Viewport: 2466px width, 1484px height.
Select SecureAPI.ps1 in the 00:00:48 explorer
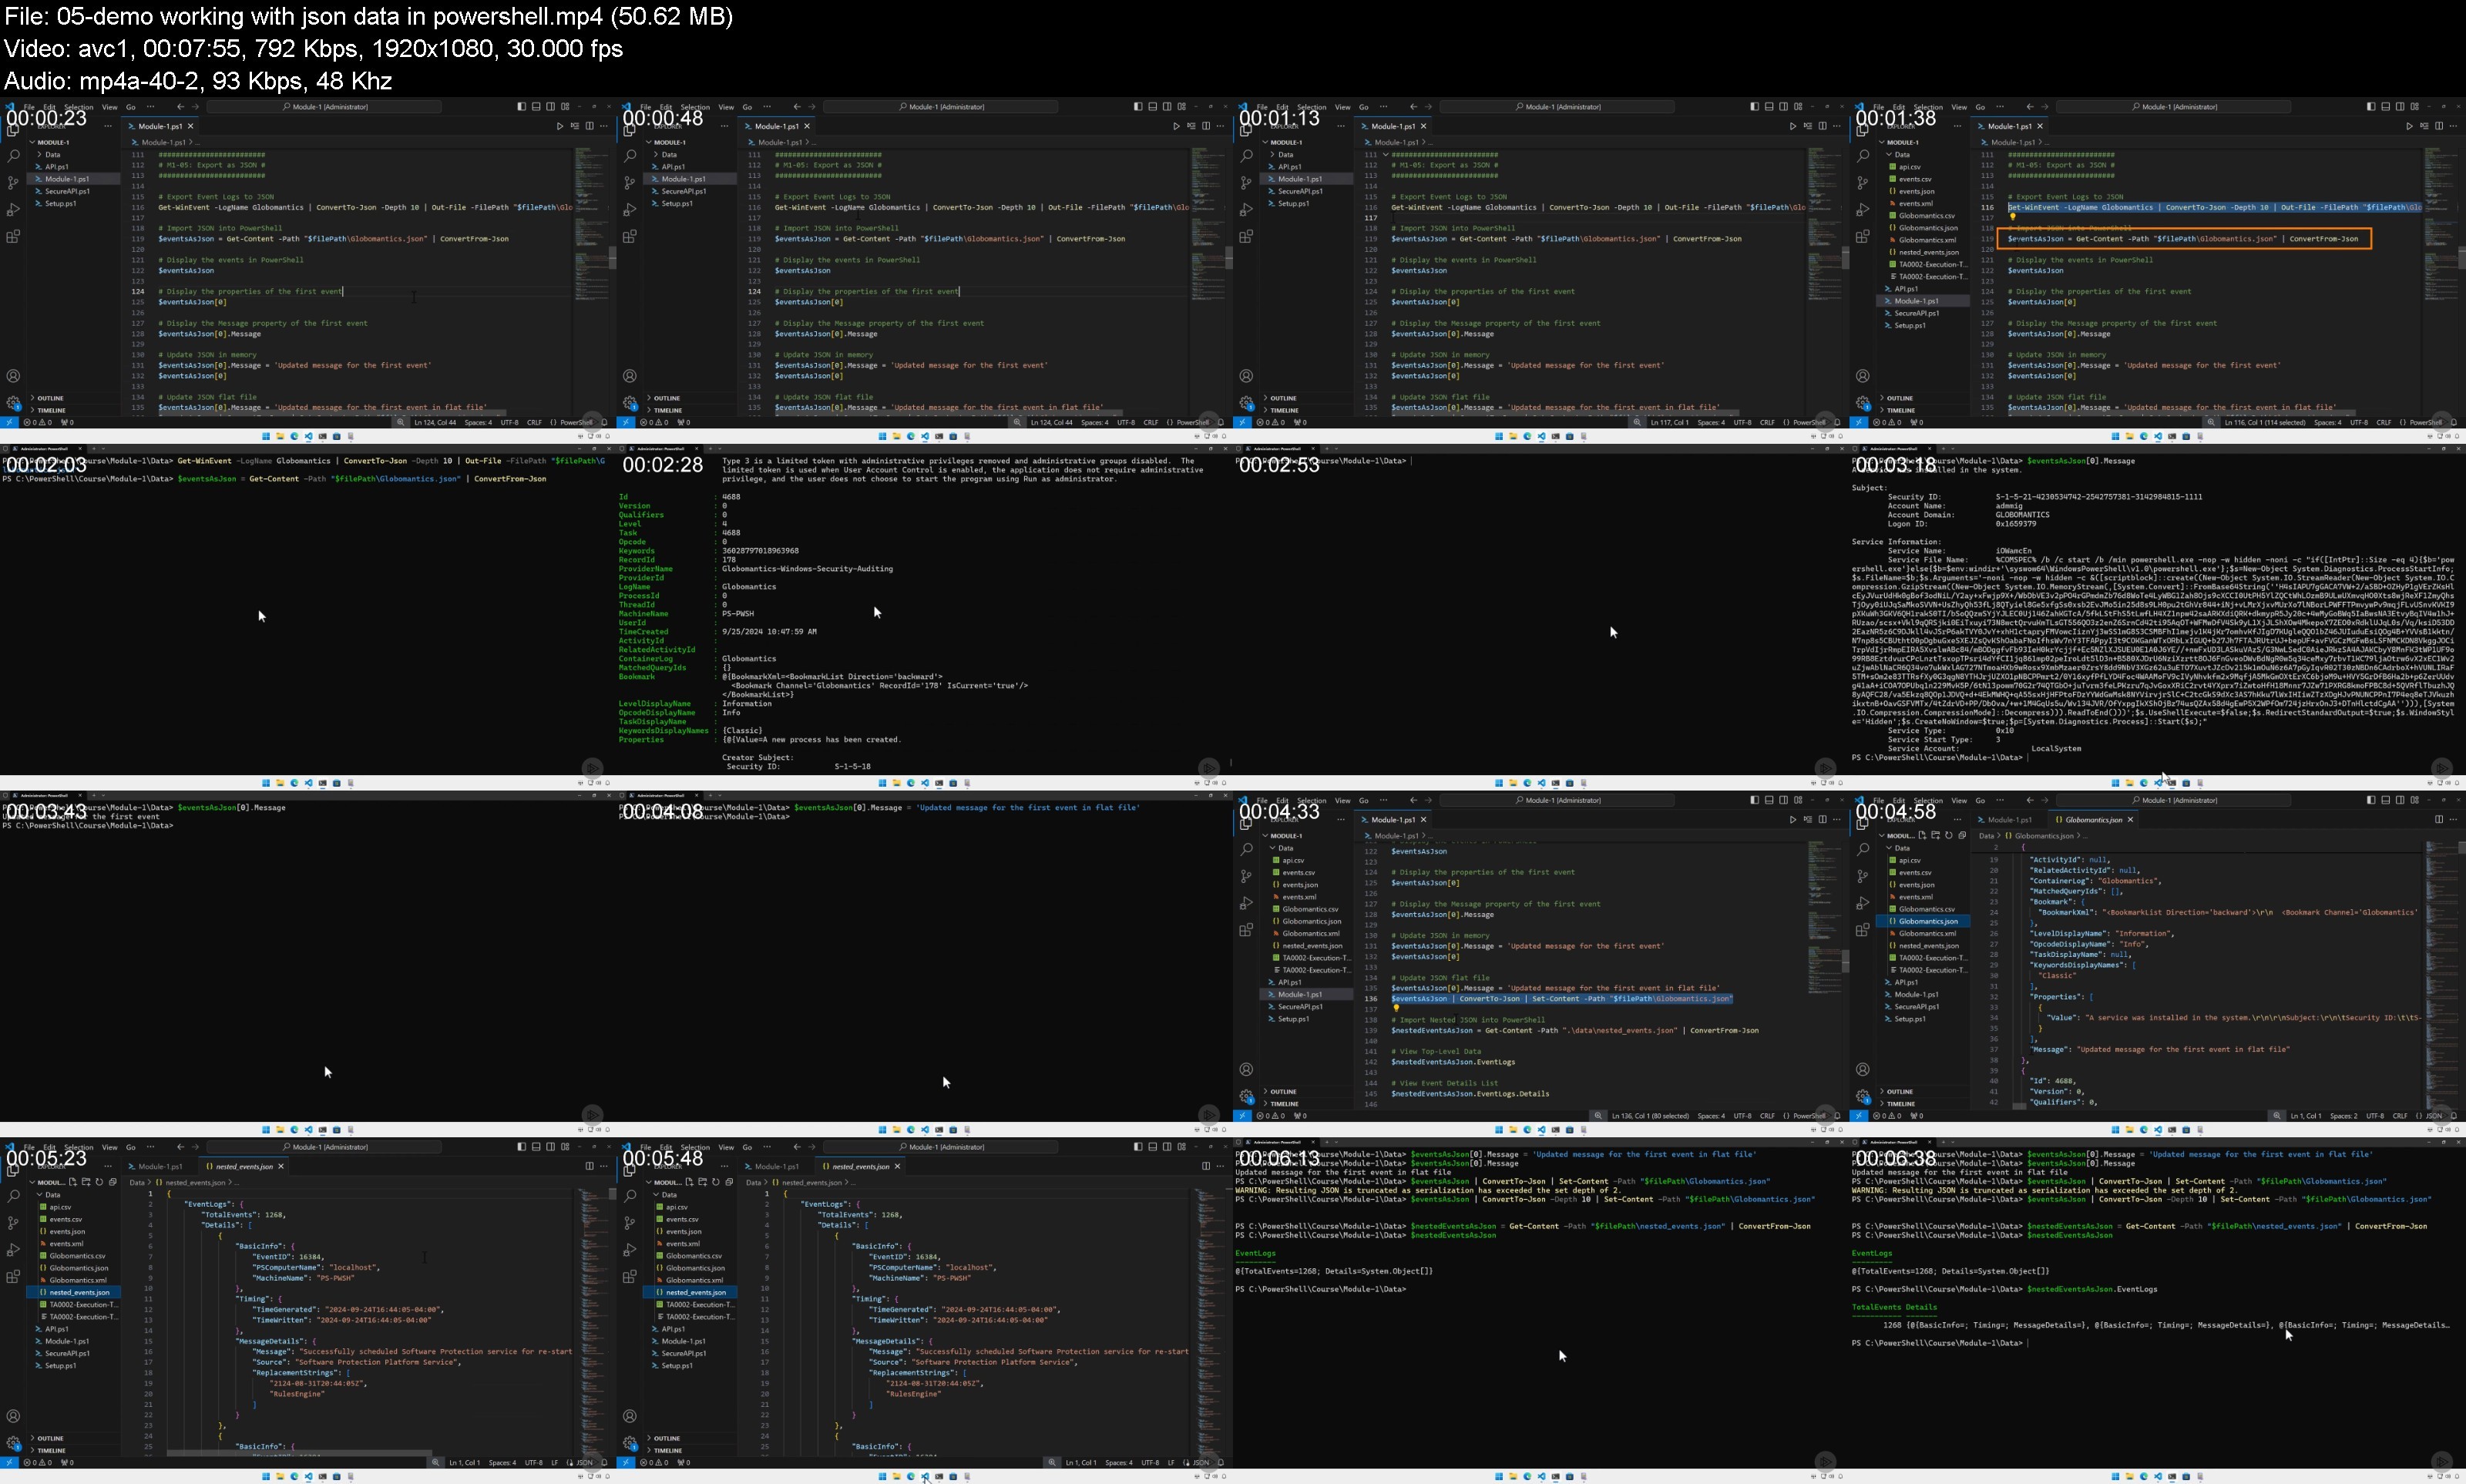pos(683,191)
